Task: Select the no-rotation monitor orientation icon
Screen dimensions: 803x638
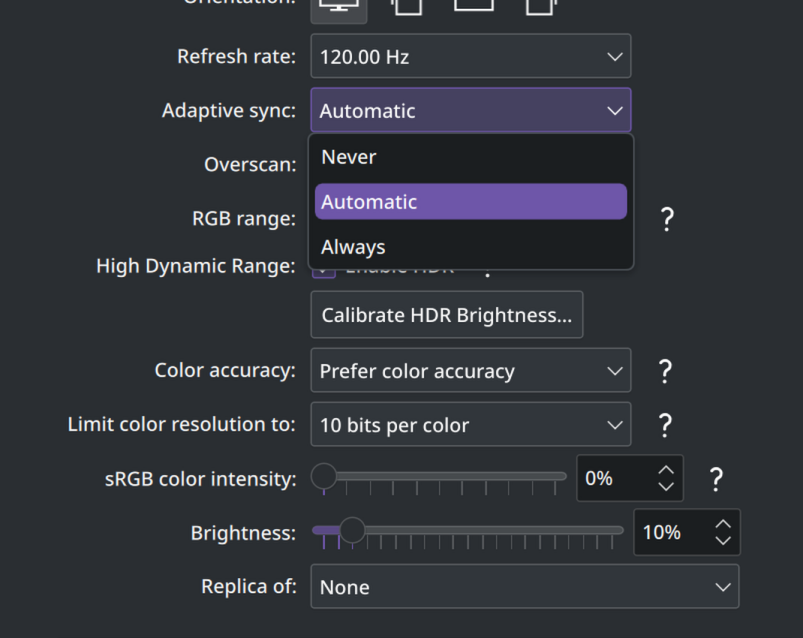Action: (338, 6)
